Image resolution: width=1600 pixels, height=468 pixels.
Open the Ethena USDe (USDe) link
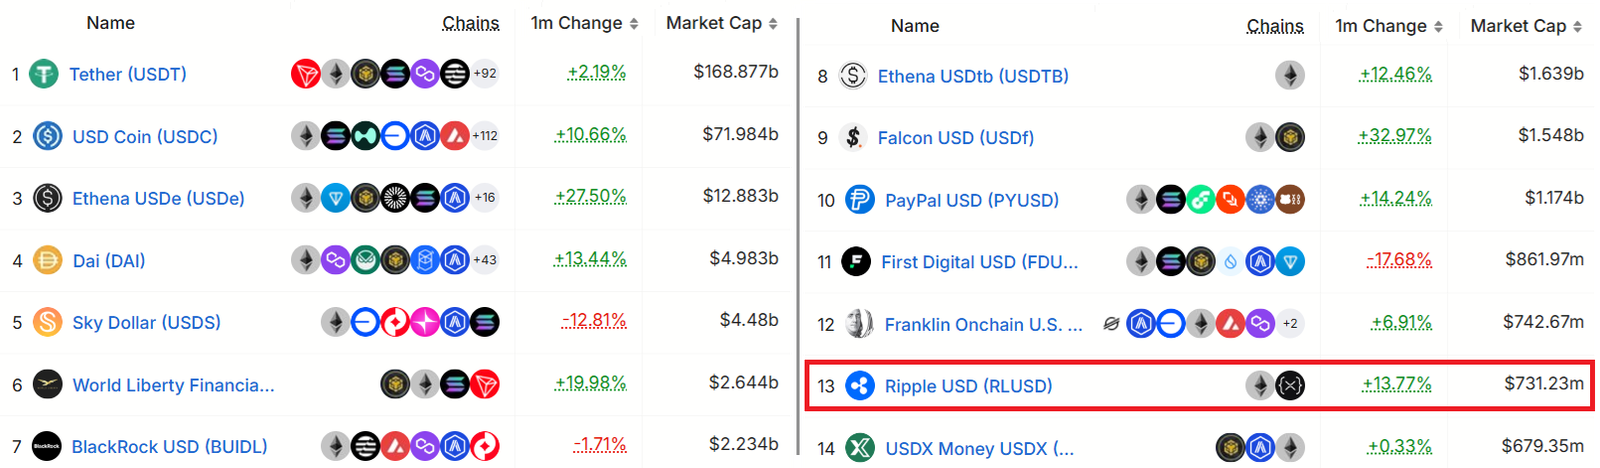pyautogui.click(x=158, y=198)
